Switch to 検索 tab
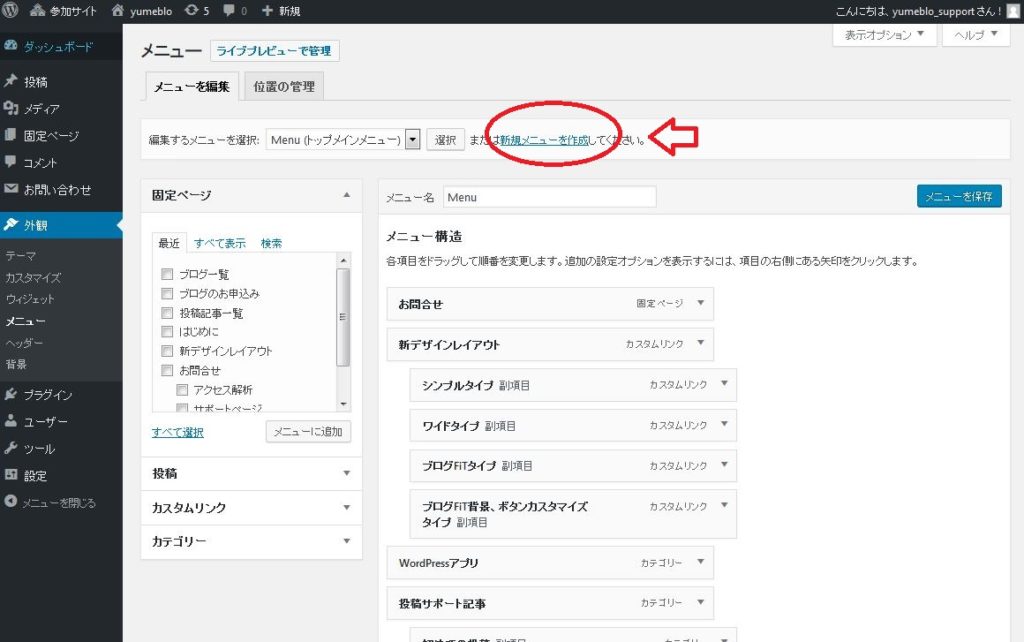Image resolution: width=1024 pixels, height=642 pixels. pyautogui.click(x=271, y=243)
